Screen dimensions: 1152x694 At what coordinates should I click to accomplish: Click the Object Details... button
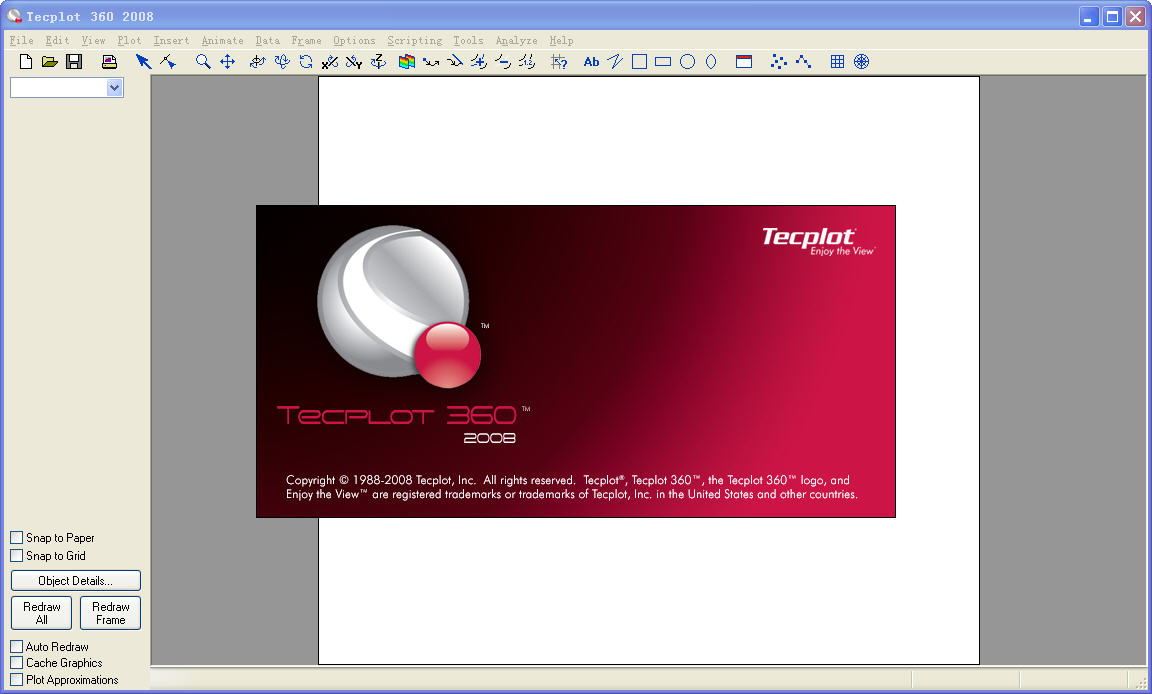coord(76,580)
